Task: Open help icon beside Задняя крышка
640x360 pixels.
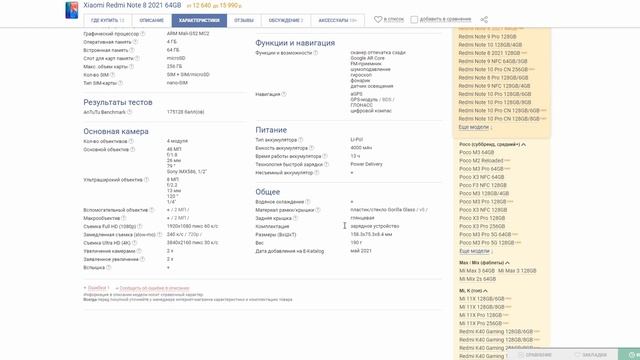Action: pyautogui.click(x=295, y=218)
